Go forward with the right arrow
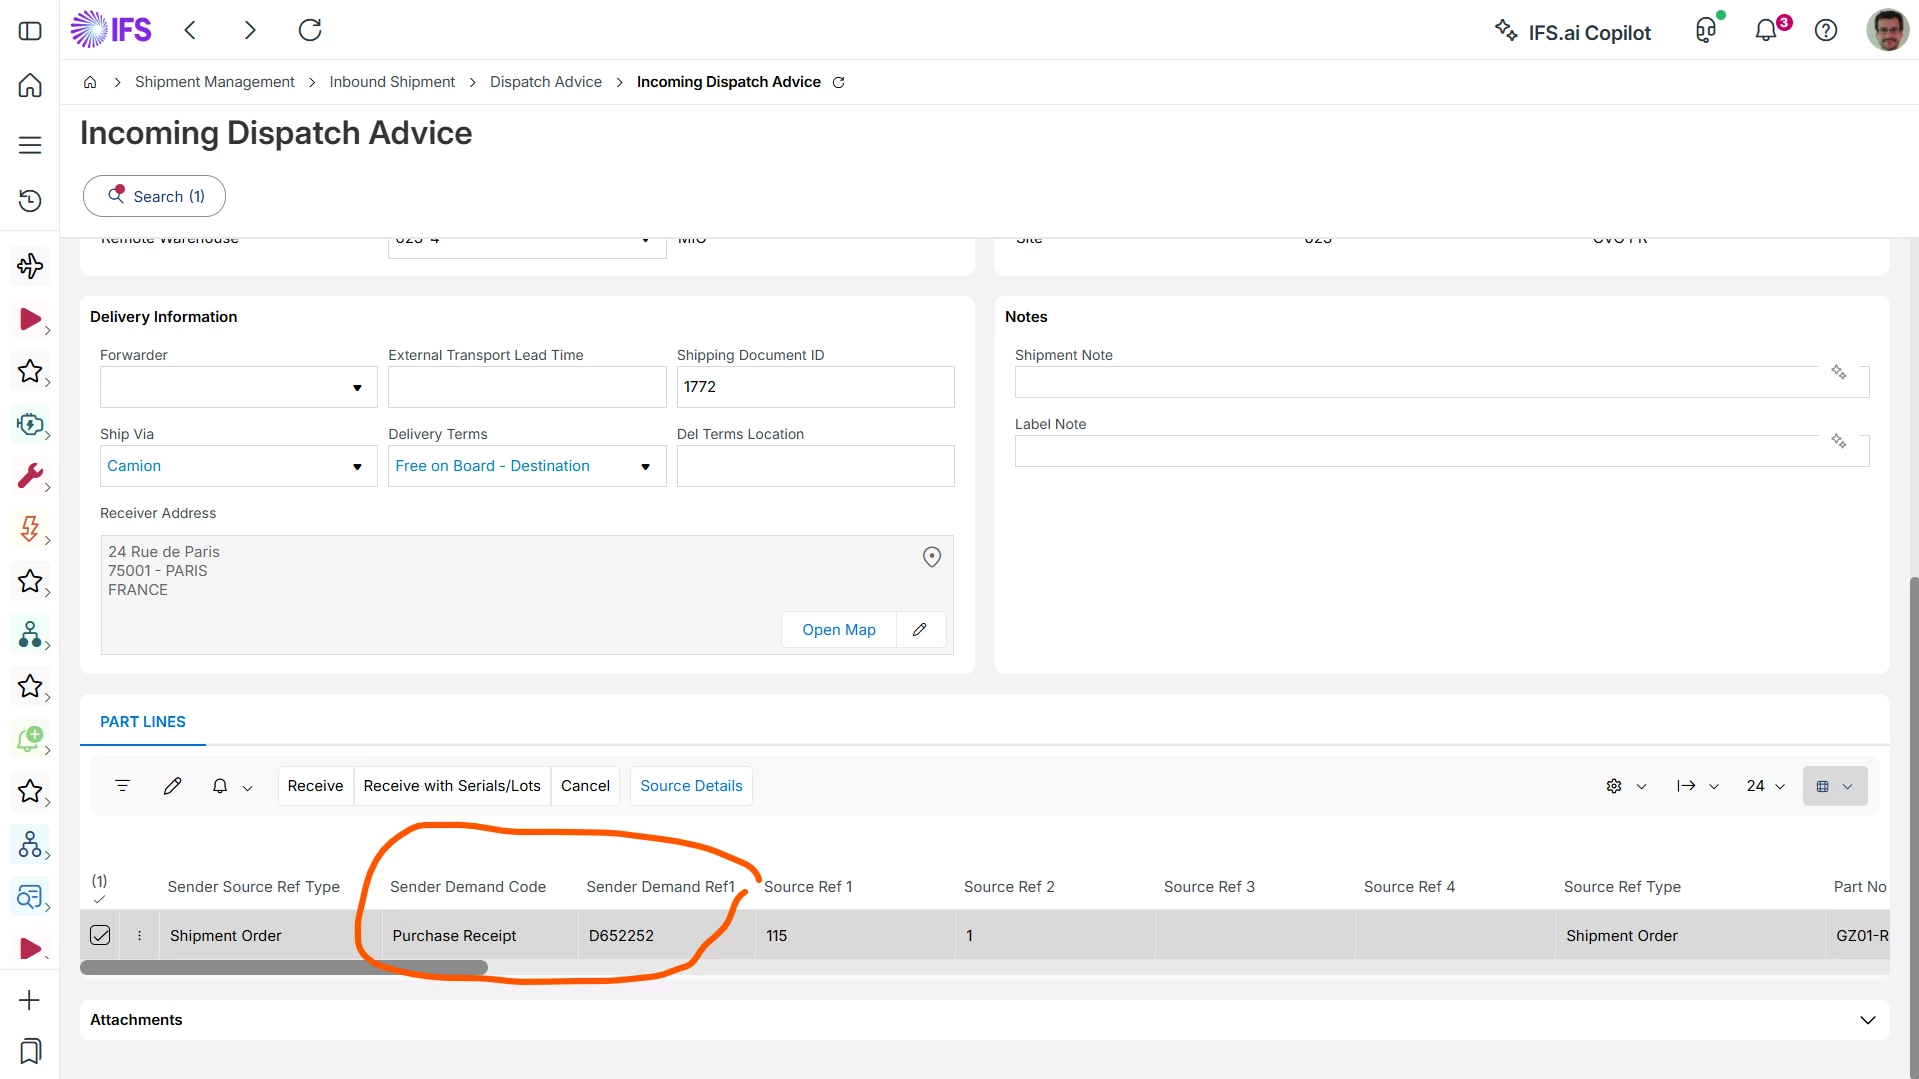Image resolution: width=1919 pixels, height=1079 pixels. pos(250,30)
